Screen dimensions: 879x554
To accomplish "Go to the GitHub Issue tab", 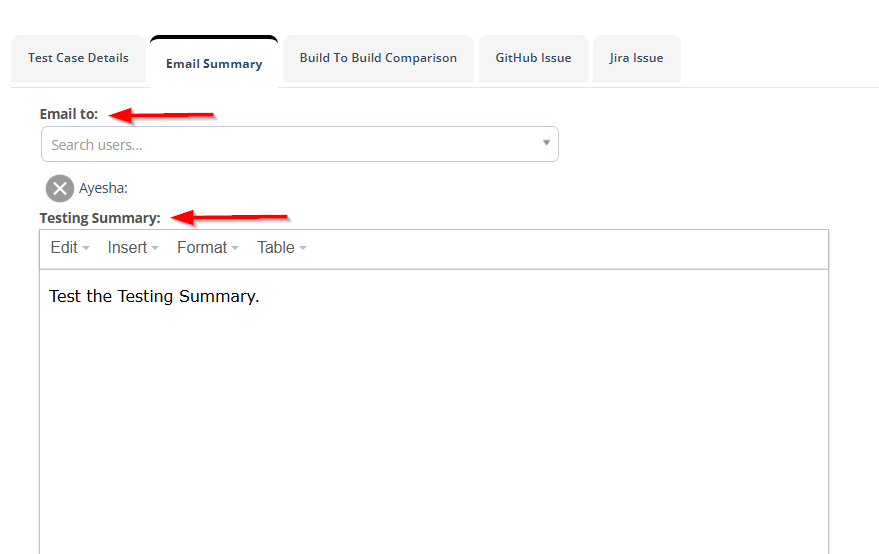I will 533,58.
